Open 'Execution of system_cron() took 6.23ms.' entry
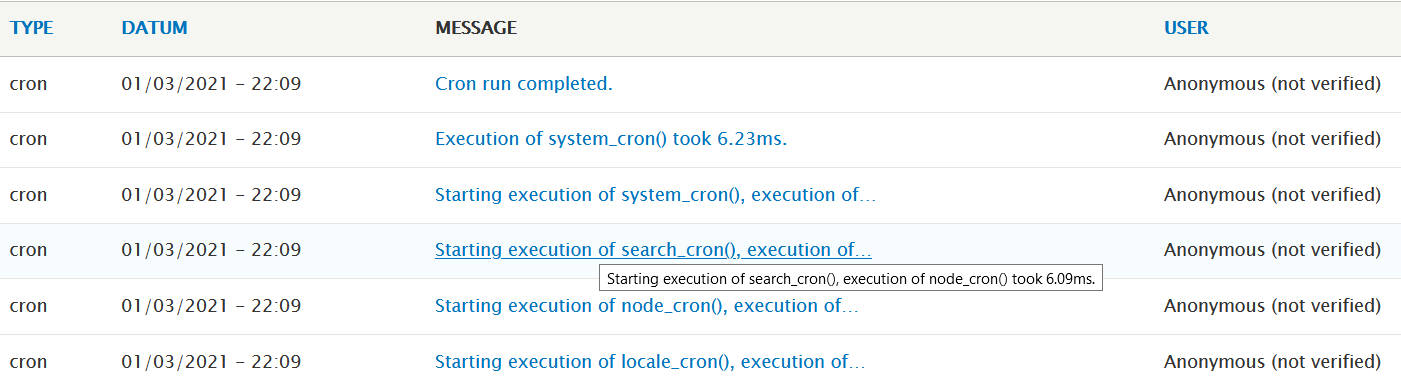Screen dimensions: 1401x377 point(611,139)
